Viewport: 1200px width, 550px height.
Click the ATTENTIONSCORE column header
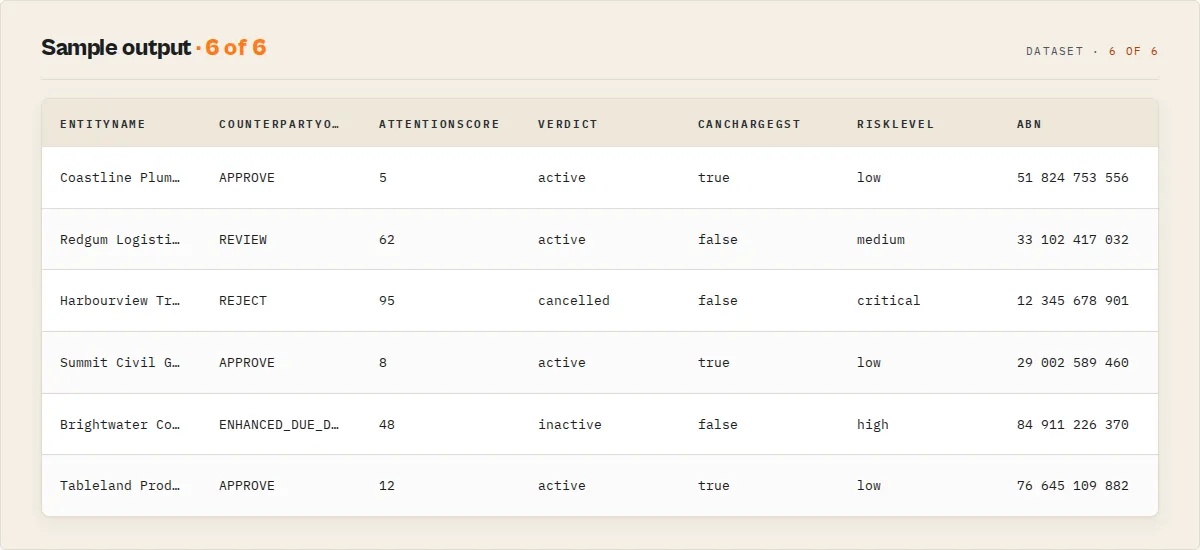439,124
